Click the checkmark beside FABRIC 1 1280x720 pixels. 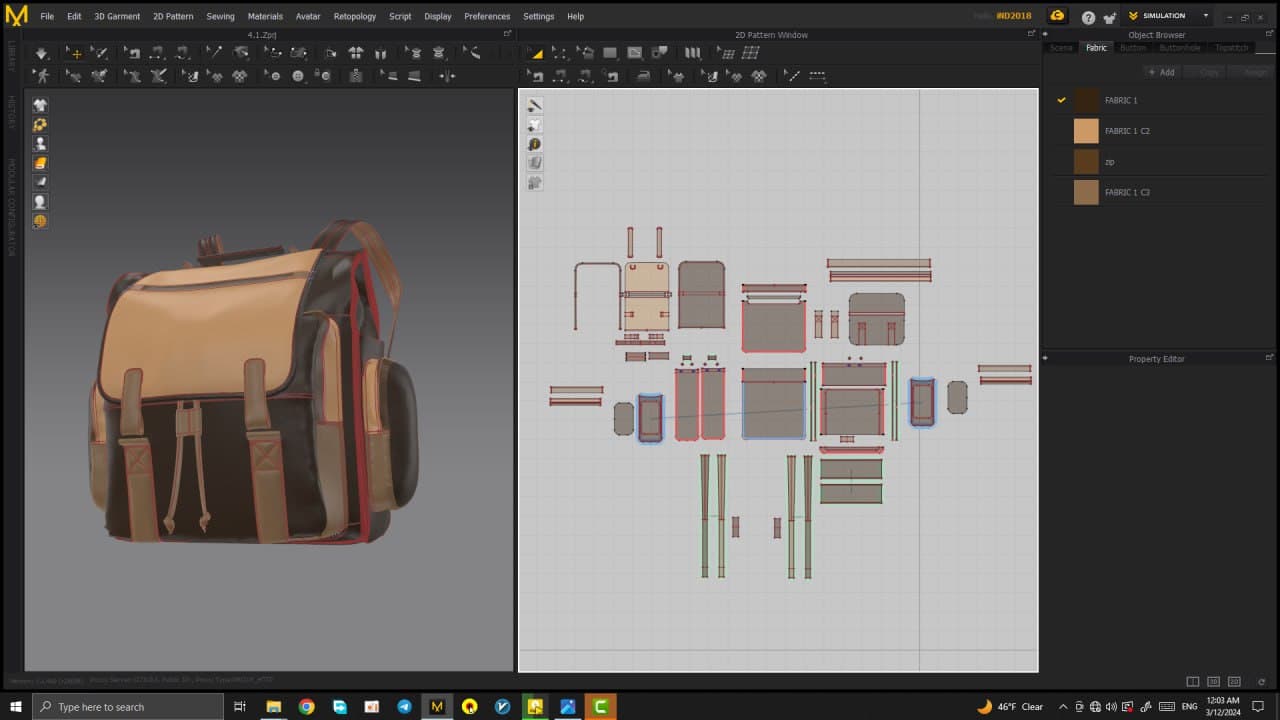[1061, 100]
